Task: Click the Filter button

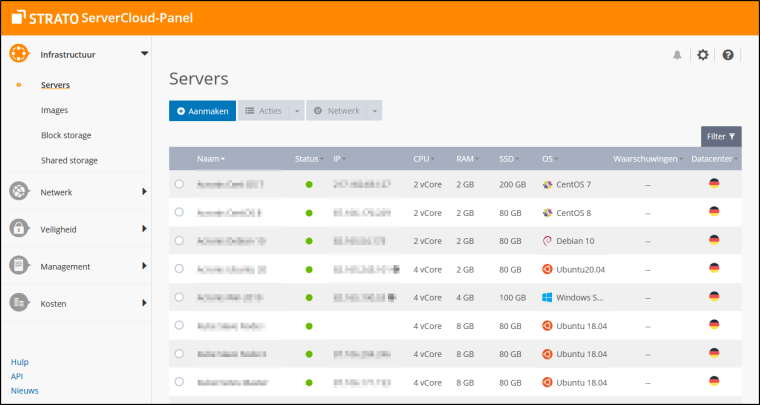Action: 721,136
